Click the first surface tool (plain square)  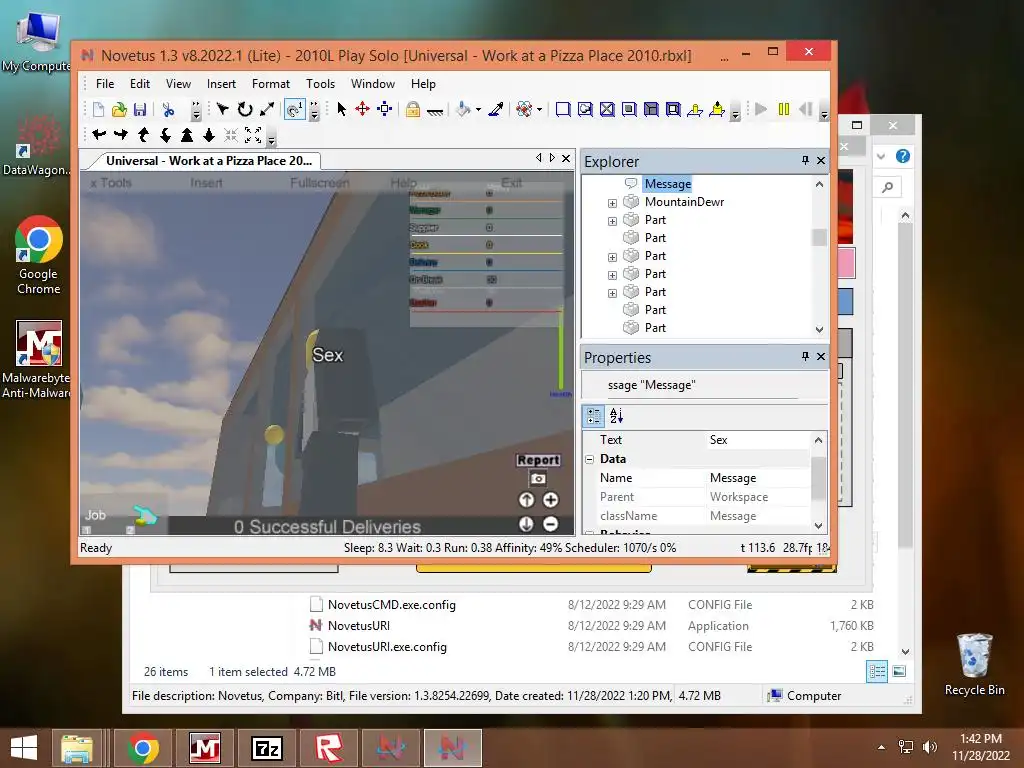point(563,109)
